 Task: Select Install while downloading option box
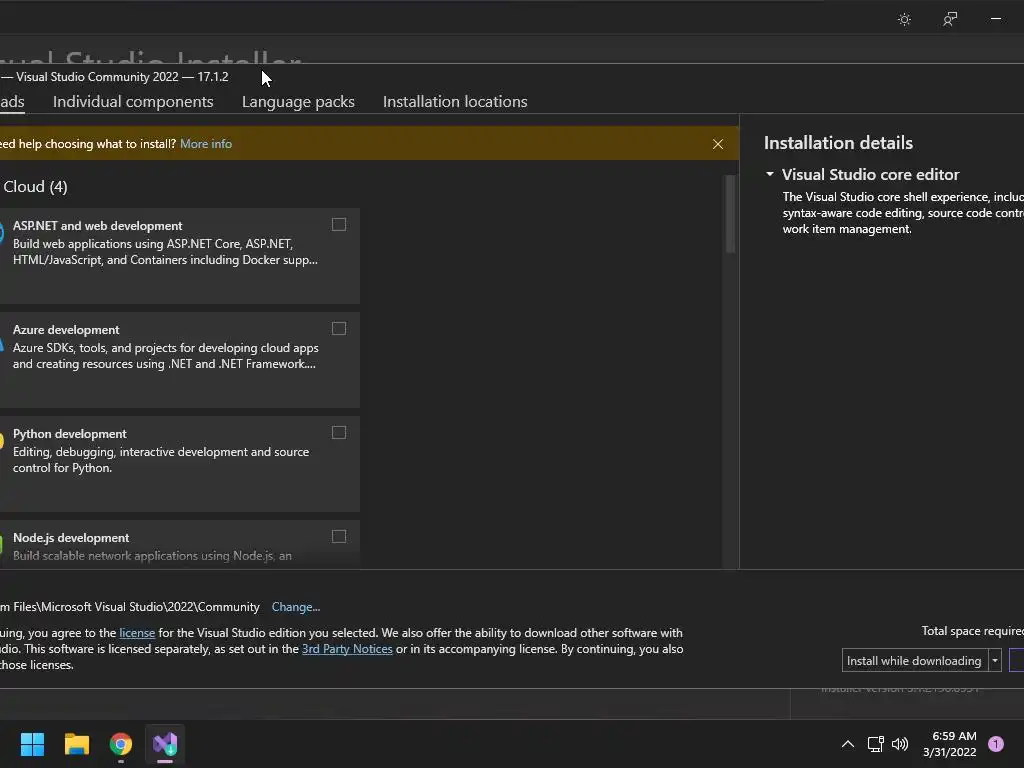point(914,661)
